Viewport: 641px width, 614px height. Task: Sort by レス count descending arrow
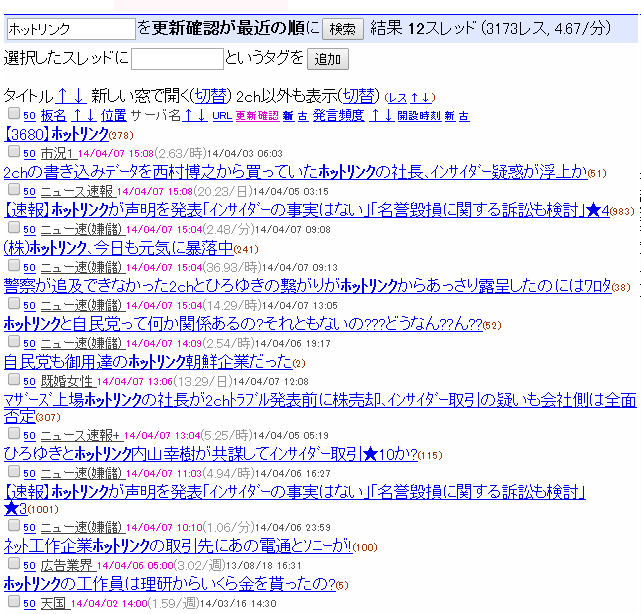coord(426,98)
